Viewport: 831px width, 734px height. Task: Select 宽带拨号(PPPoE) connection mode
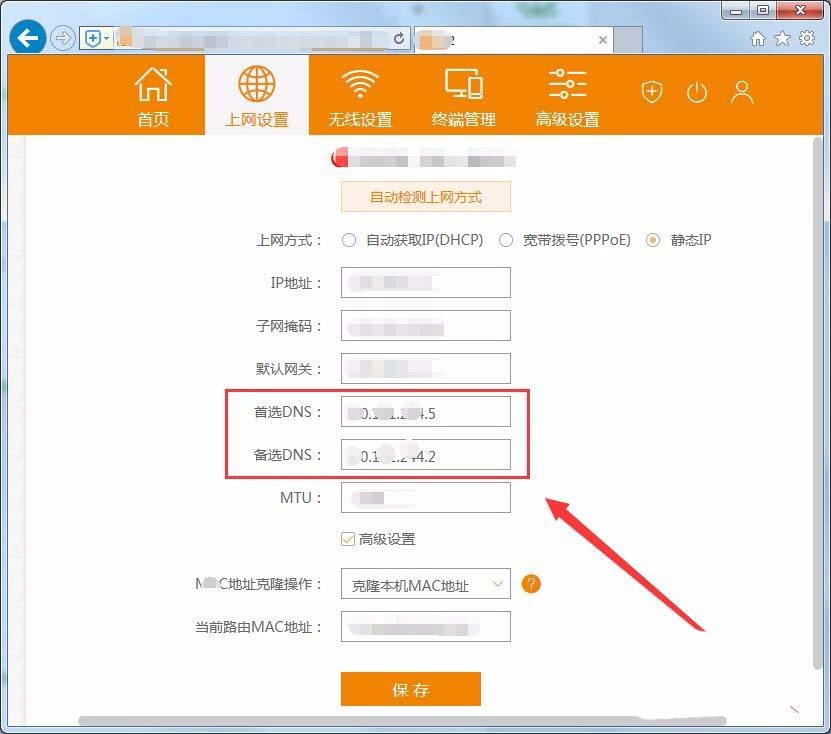coord(506,240)
